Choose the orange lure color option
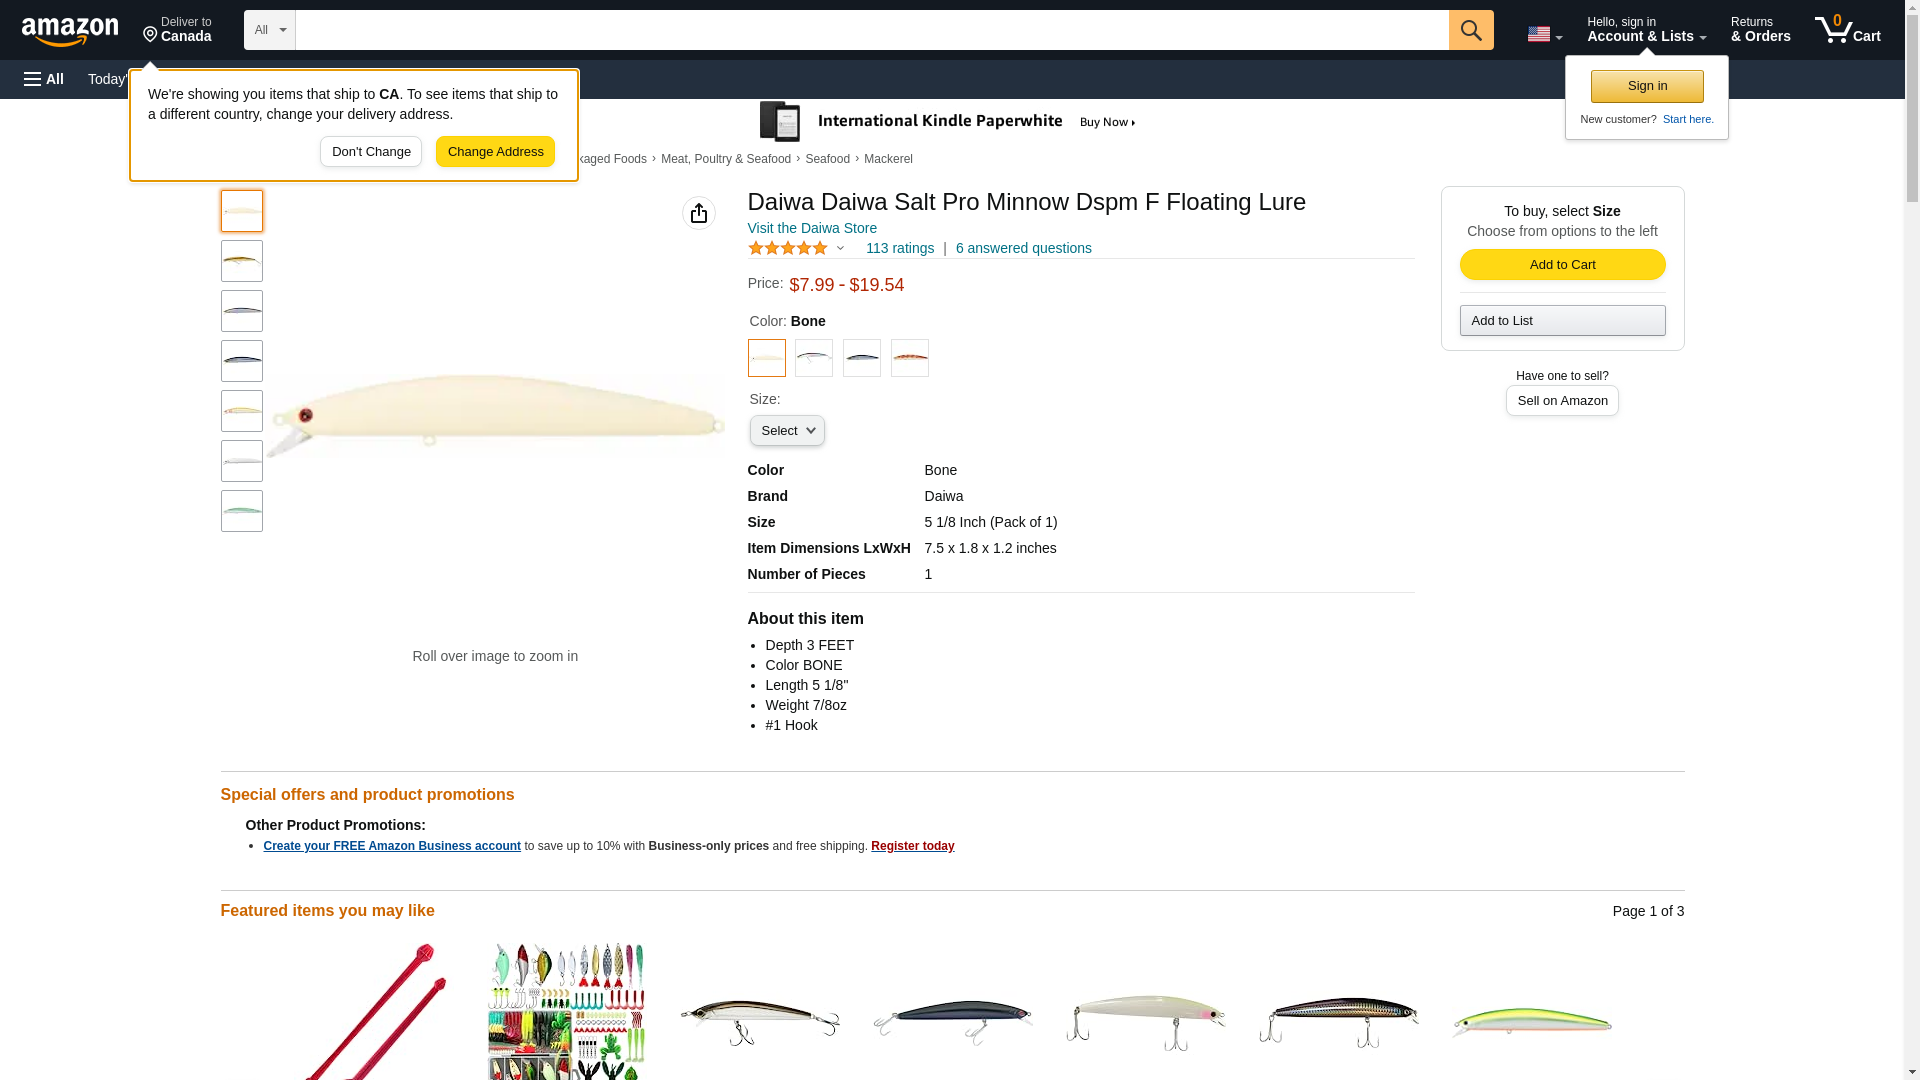The height and width of the screenshot is (1080, 1920). [x=909, y=358]
